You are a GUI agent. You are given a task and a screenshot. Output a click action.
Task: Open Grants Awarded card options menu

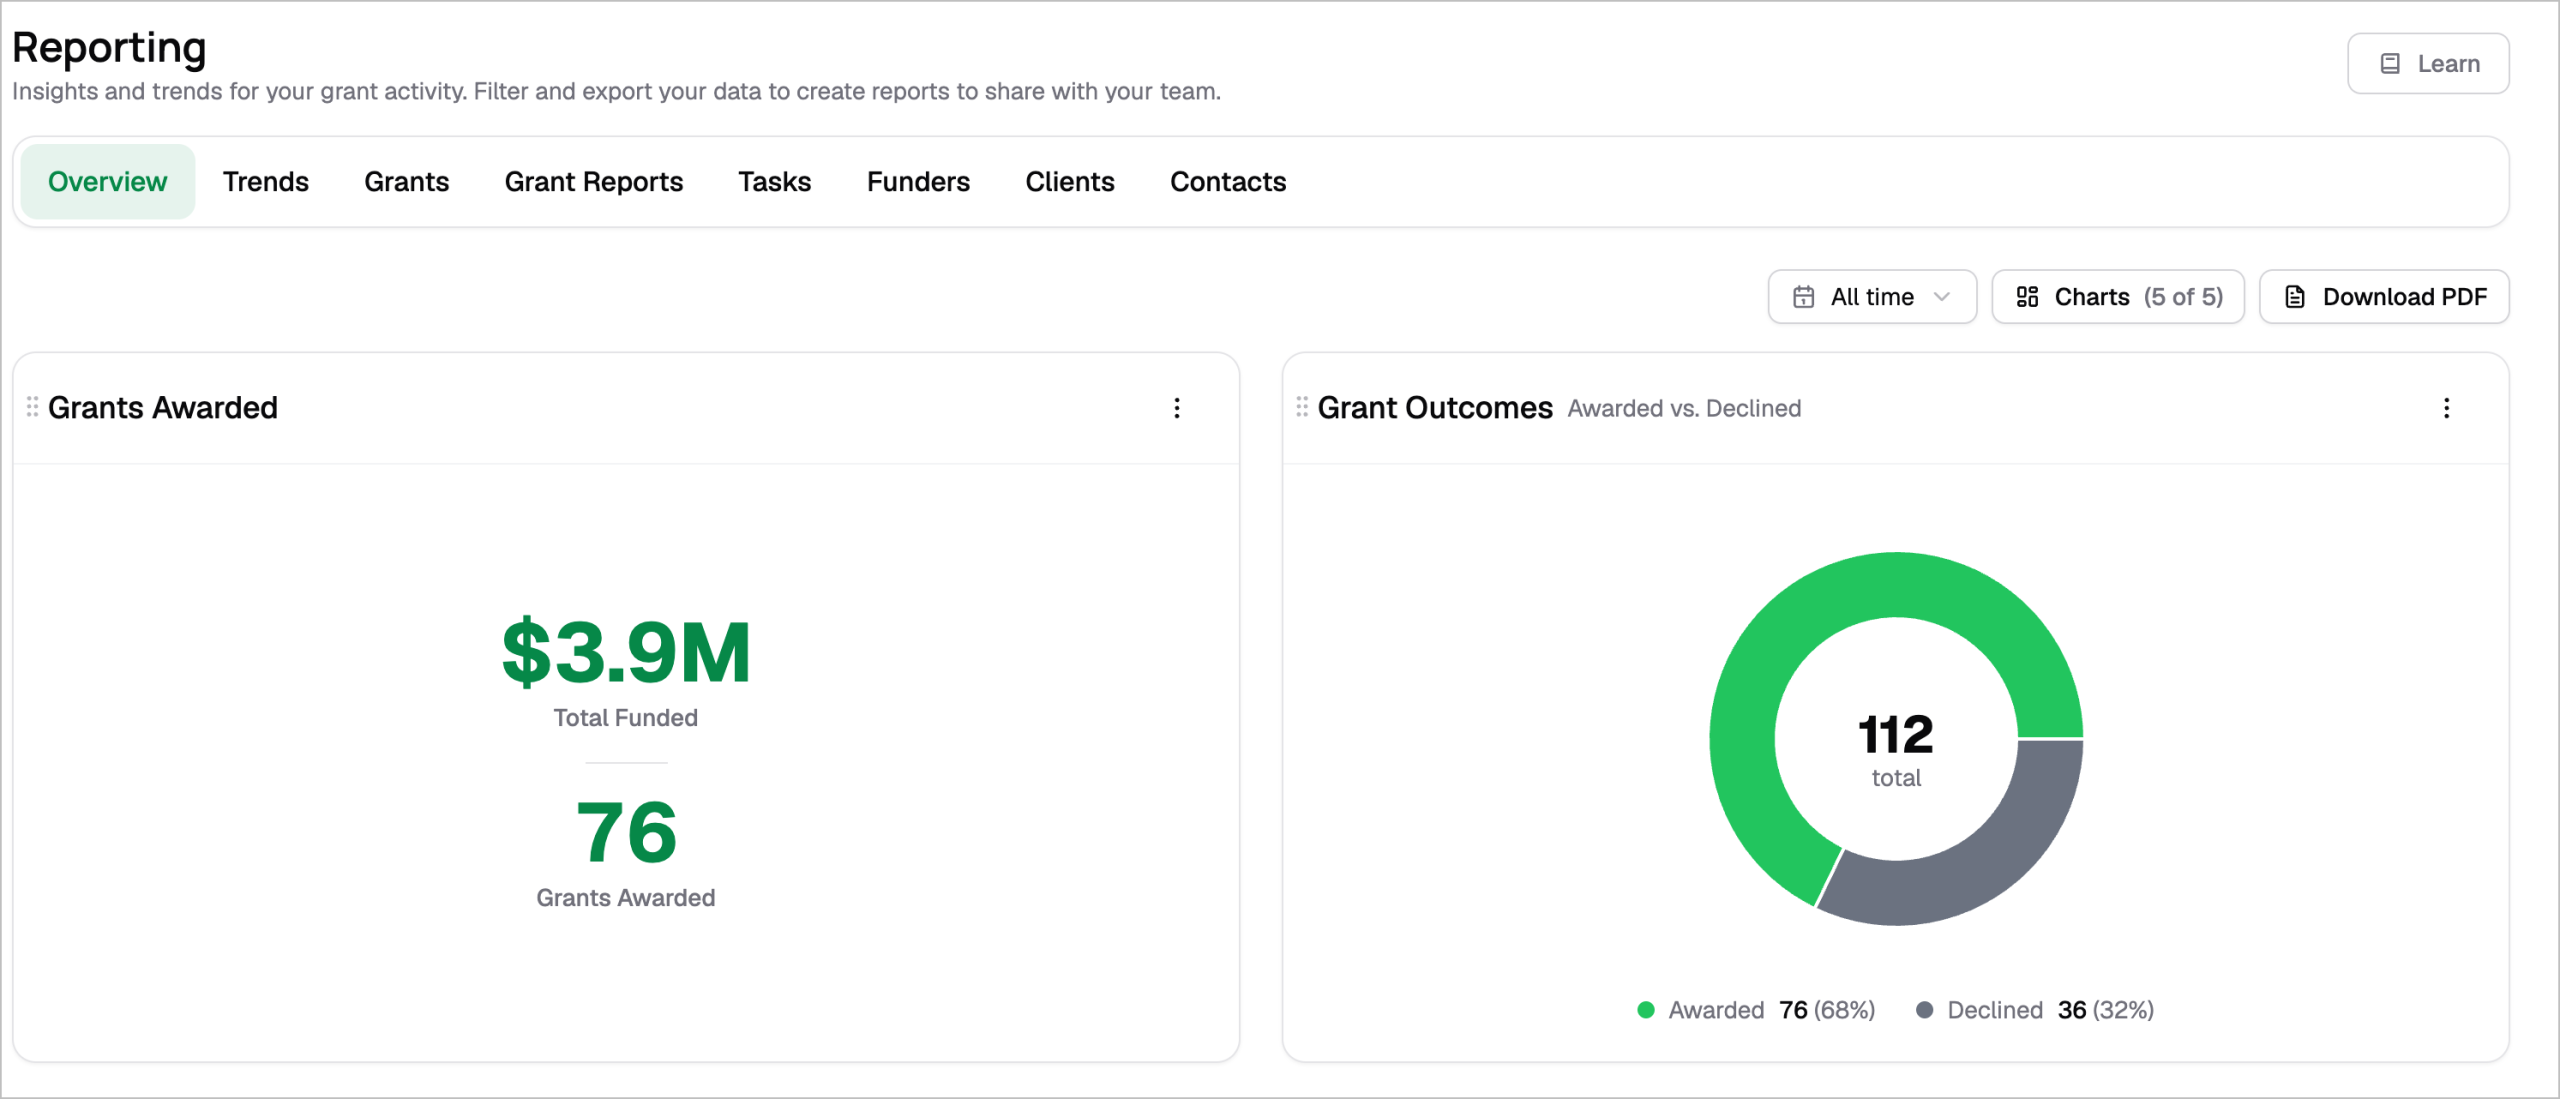click(1177, 408)
